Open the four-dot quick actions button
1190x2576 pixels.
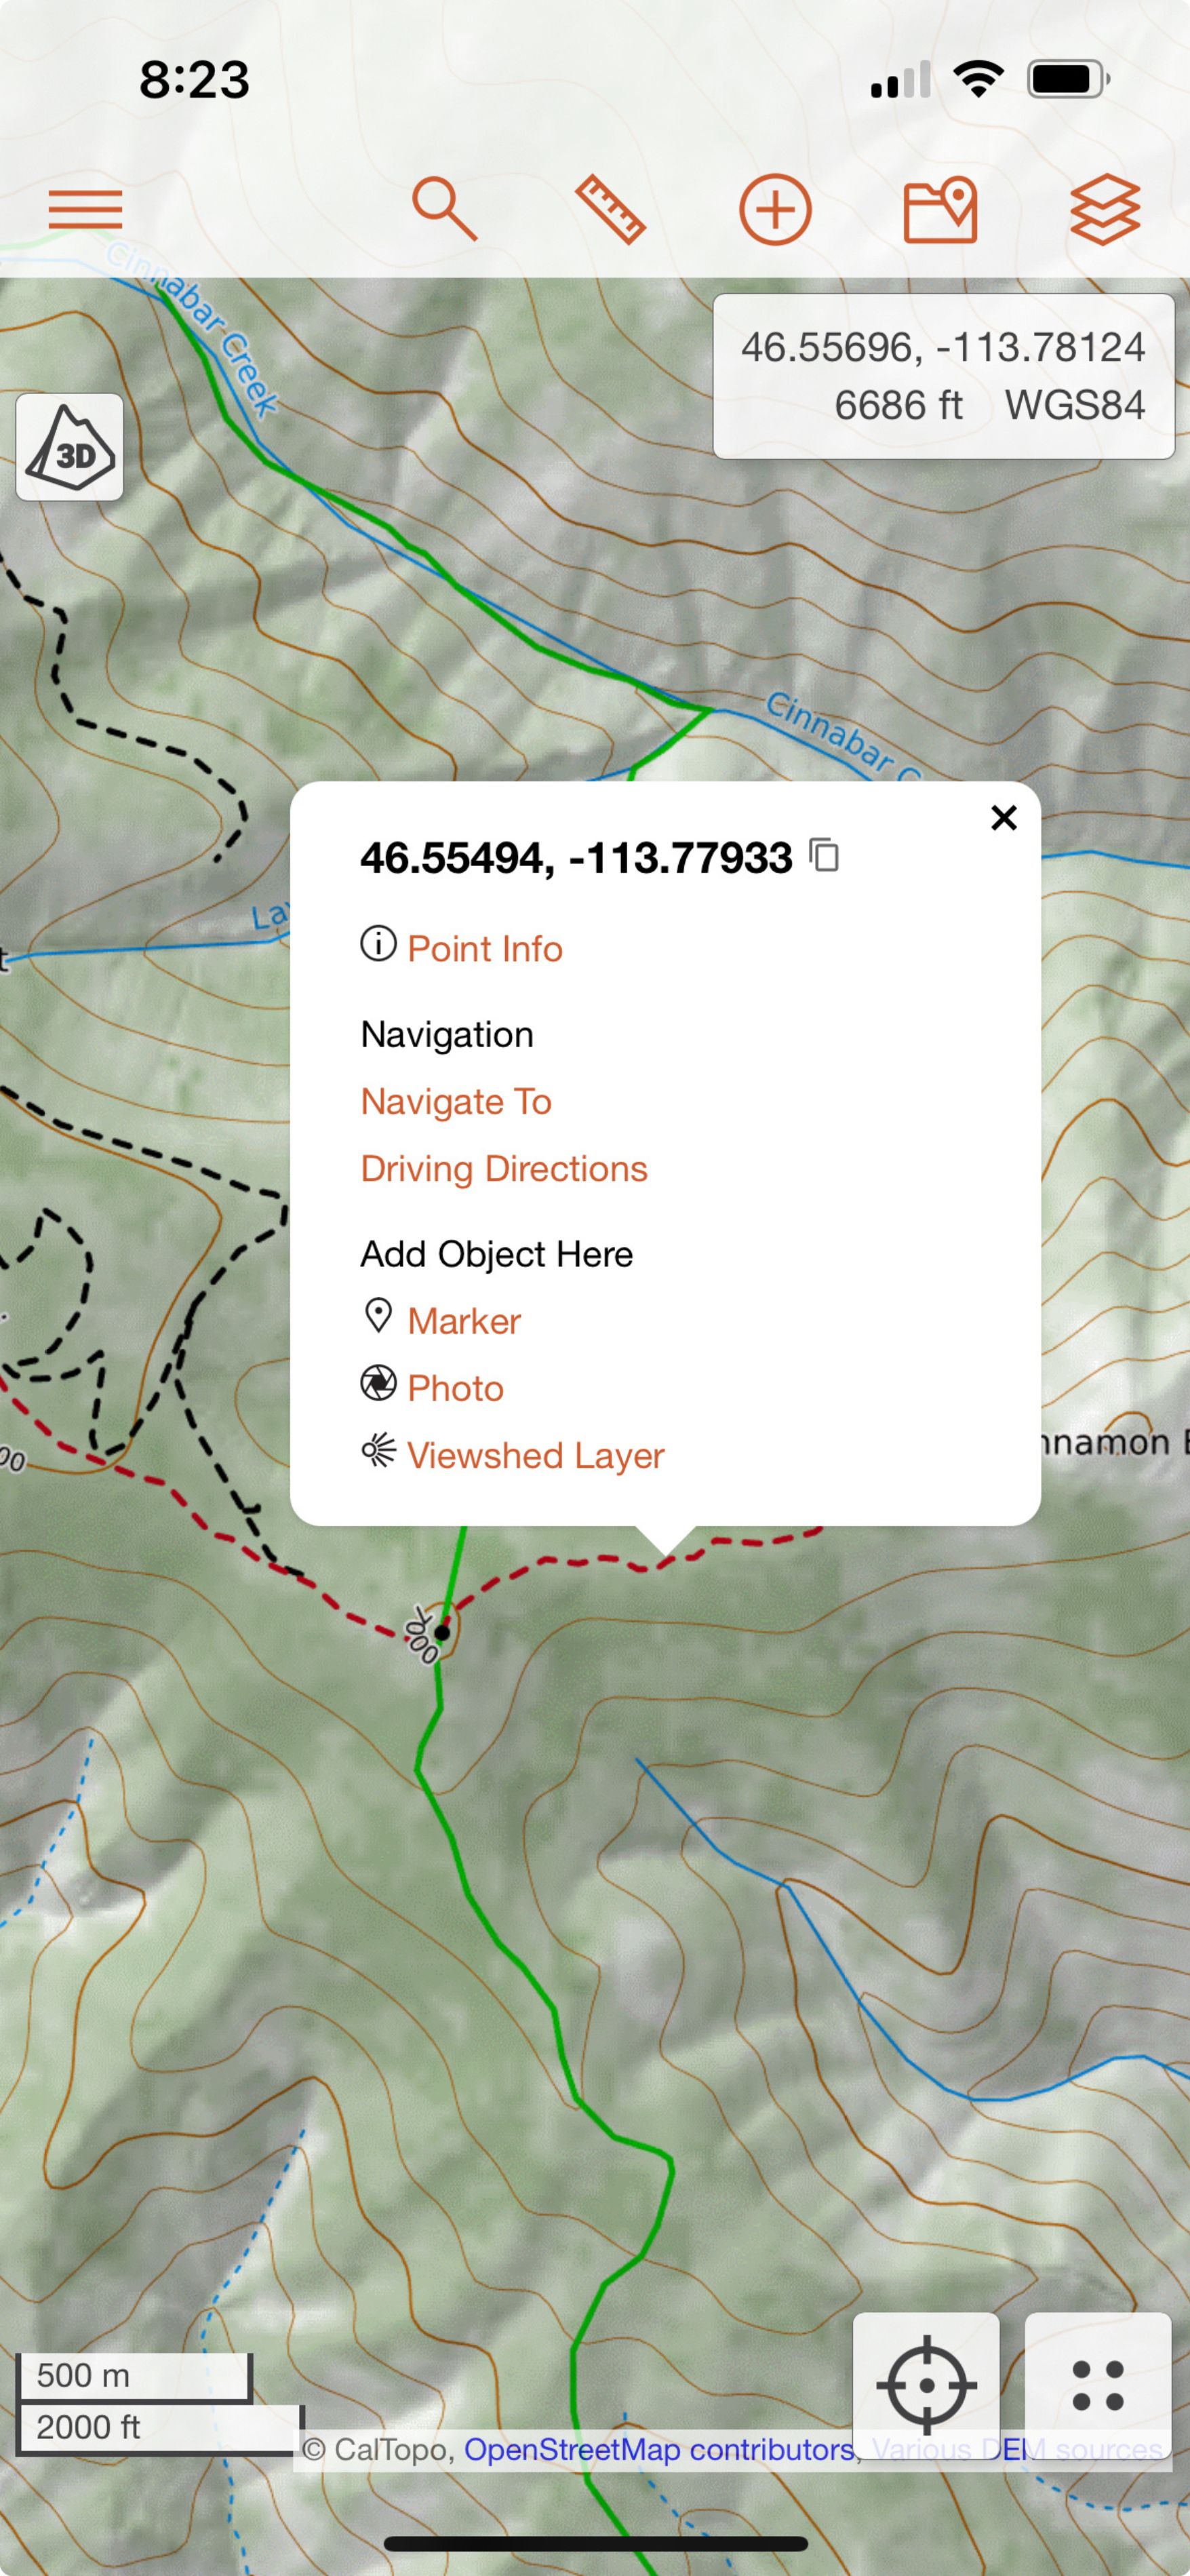[x=1098, y=2385]
